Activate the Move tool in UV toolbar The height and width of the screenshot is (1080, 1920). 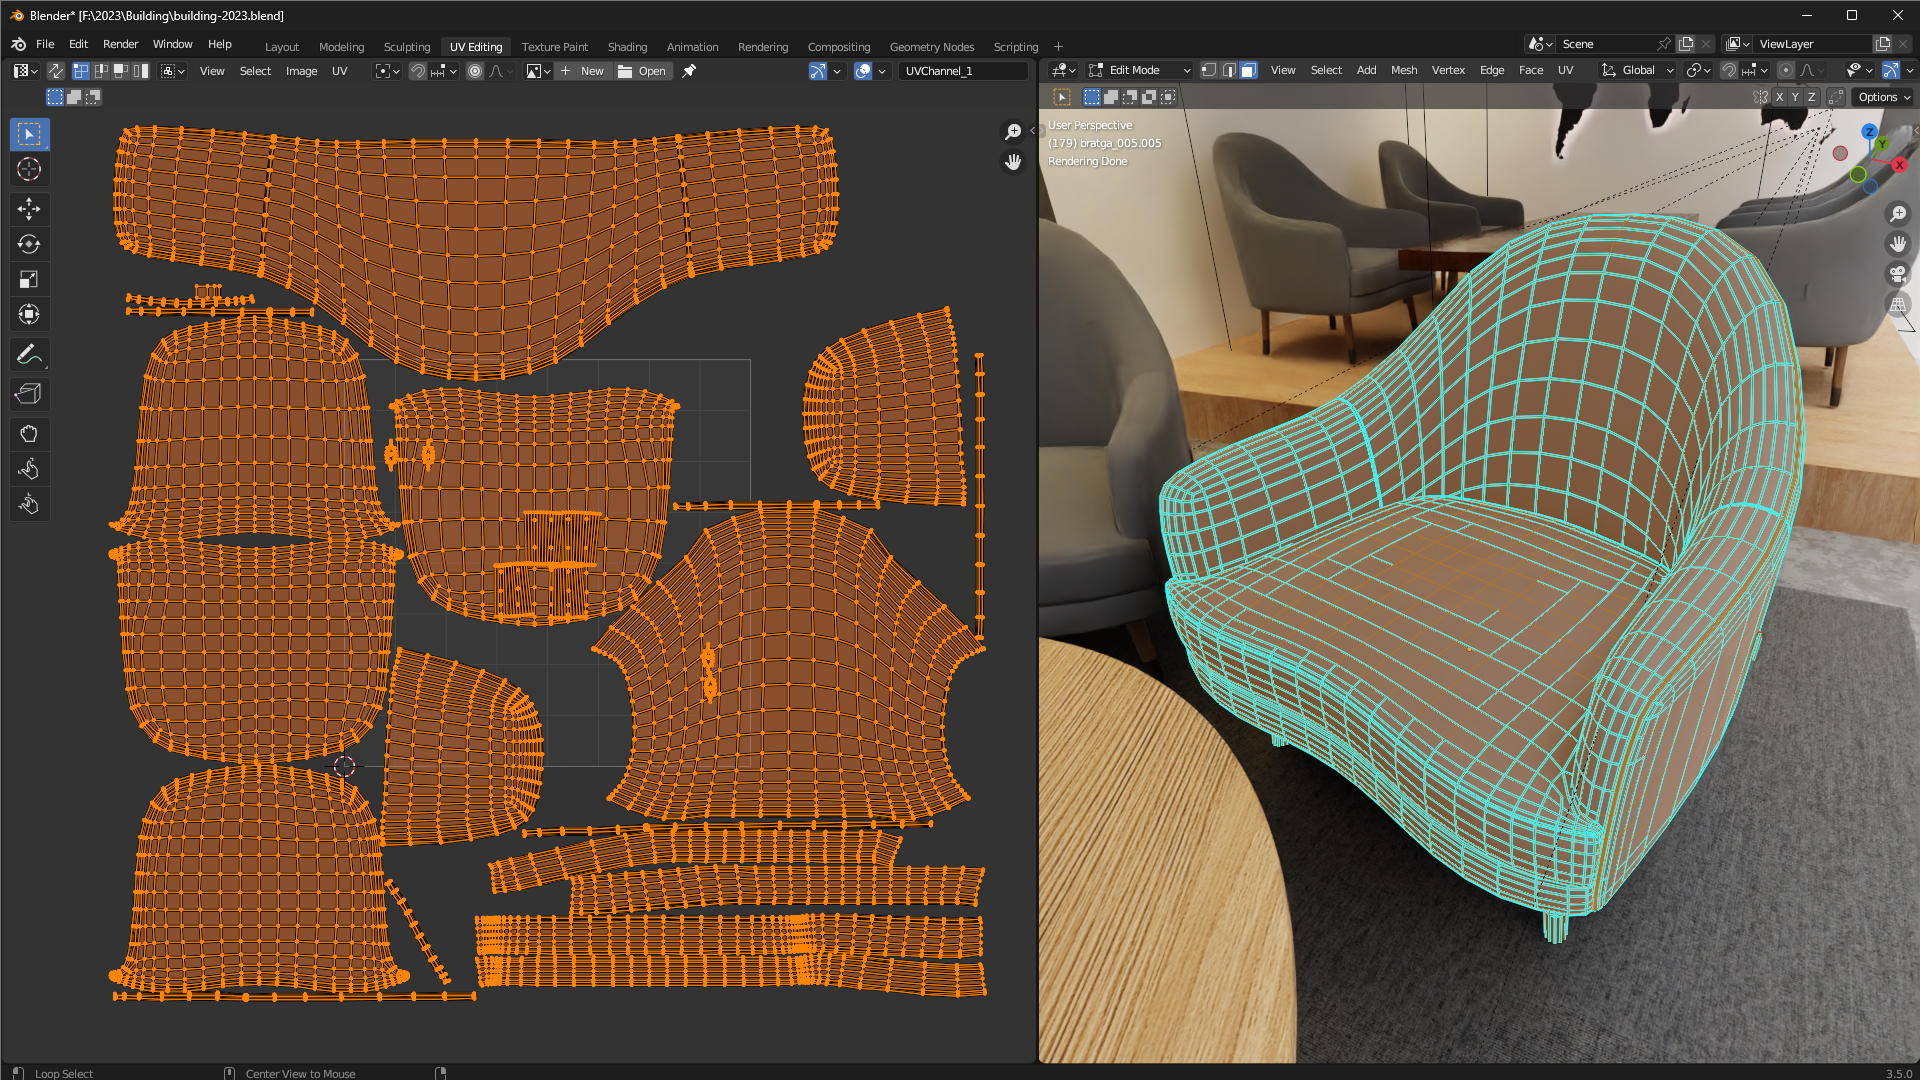pos(28,208)
